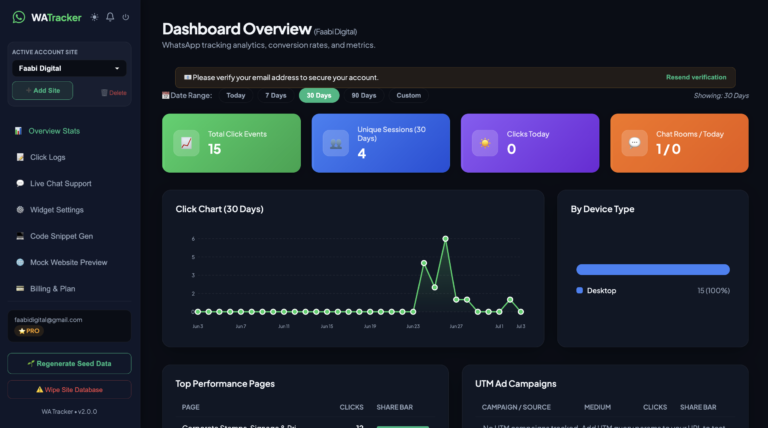768x428 pixels.
Task: Click the MEDIUM column header
Action: click(597, 407)
